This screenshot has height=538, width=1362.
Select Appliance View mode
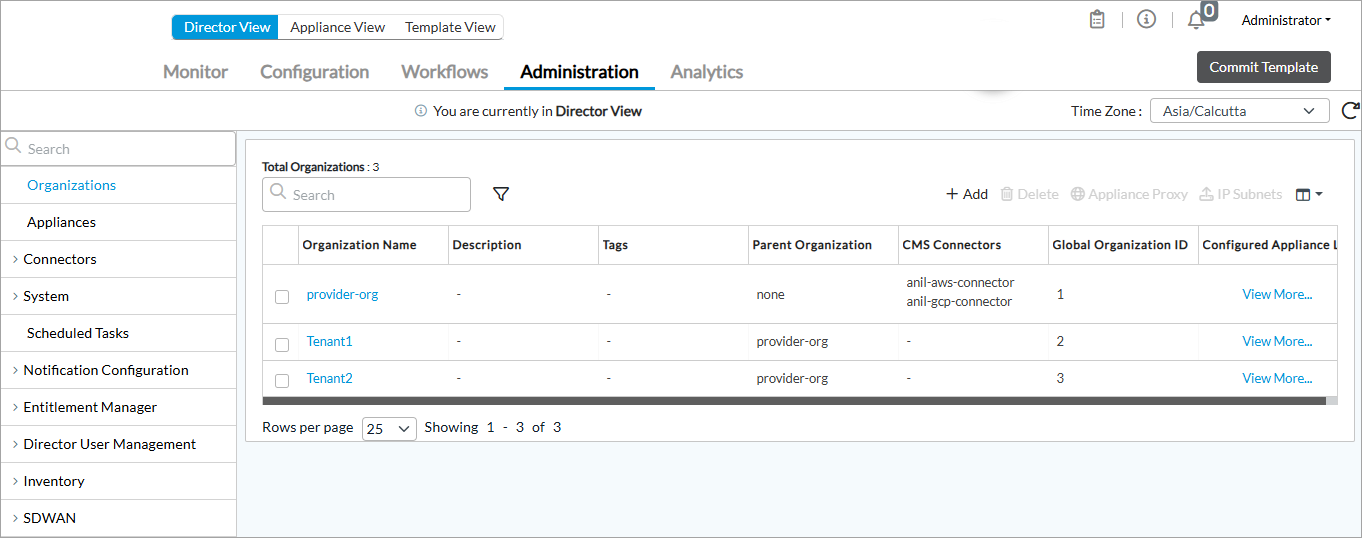tap(337, 27)
